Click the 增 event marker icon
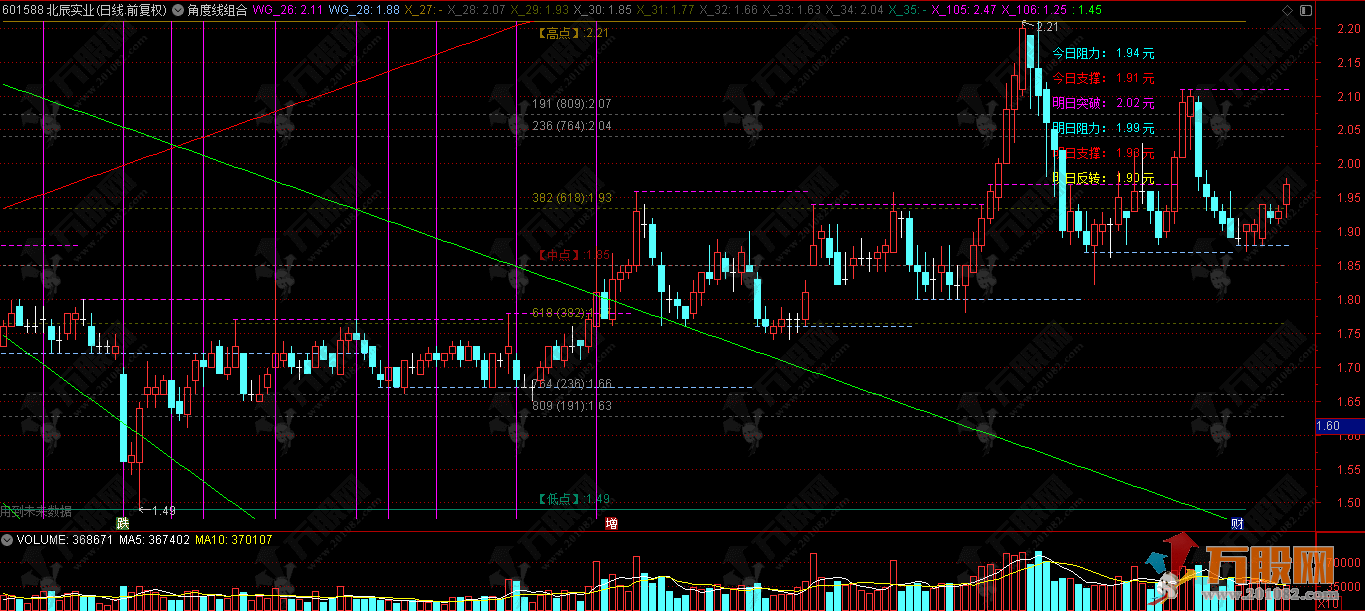This screenshot has width=1365, height=611. [611, 523]
